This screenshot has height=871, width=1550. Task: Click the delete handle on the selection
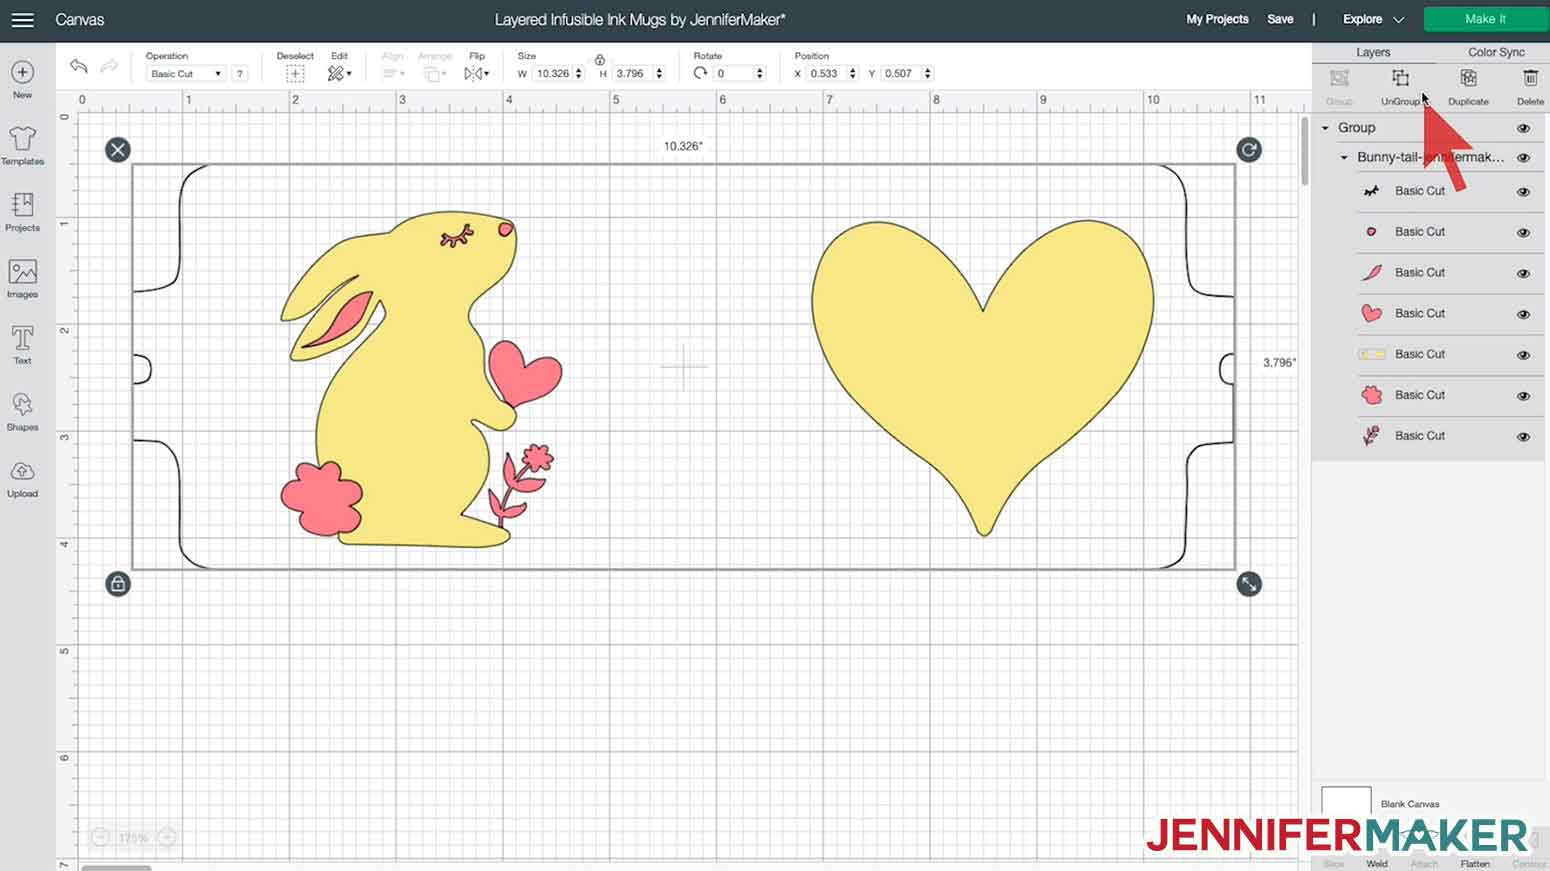pyautogui.click(x=118, y=150)
